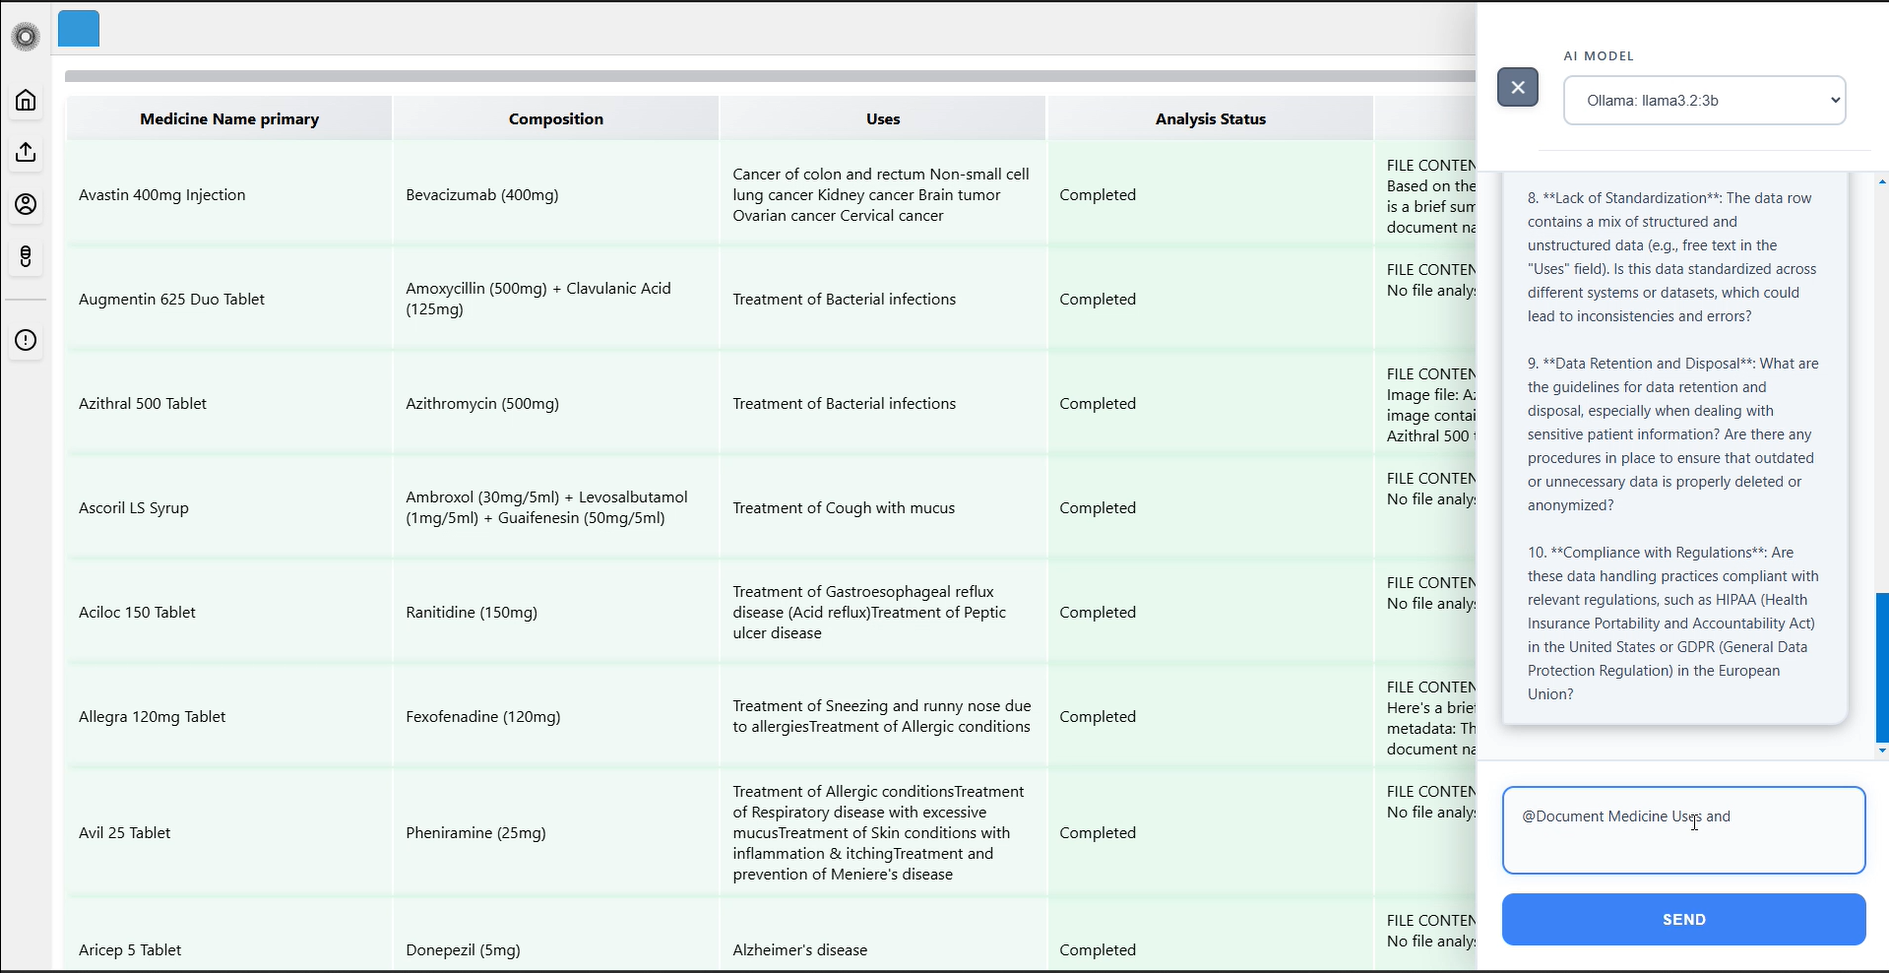
Task: Click Completed status in Avastin row
Action: [x=1210, y=195]
